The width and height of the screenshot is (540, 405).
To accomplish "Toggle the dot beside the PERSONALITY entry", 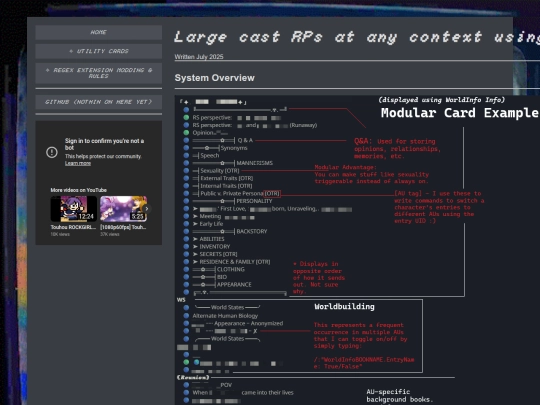I will [186, 201].
